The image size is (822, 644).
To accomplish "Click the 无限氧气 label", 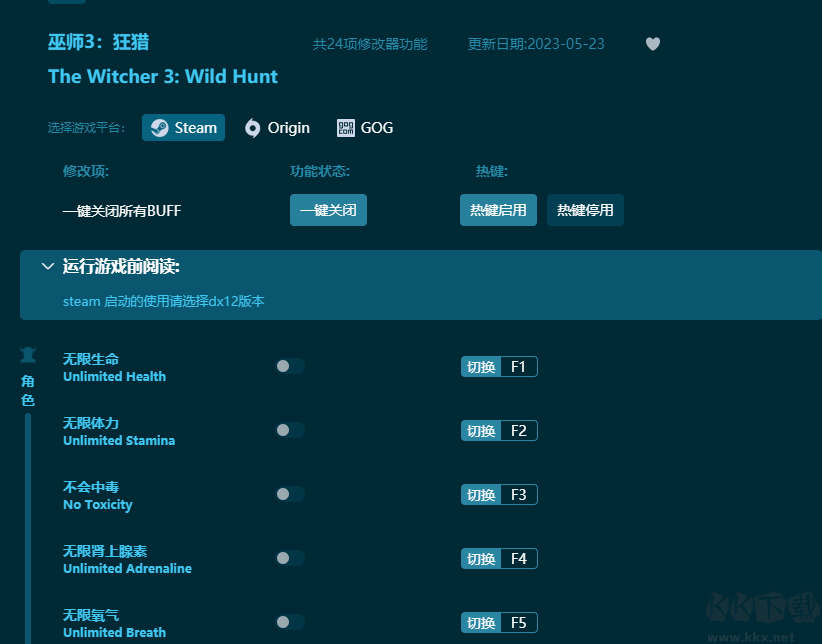I will [91, 615].
